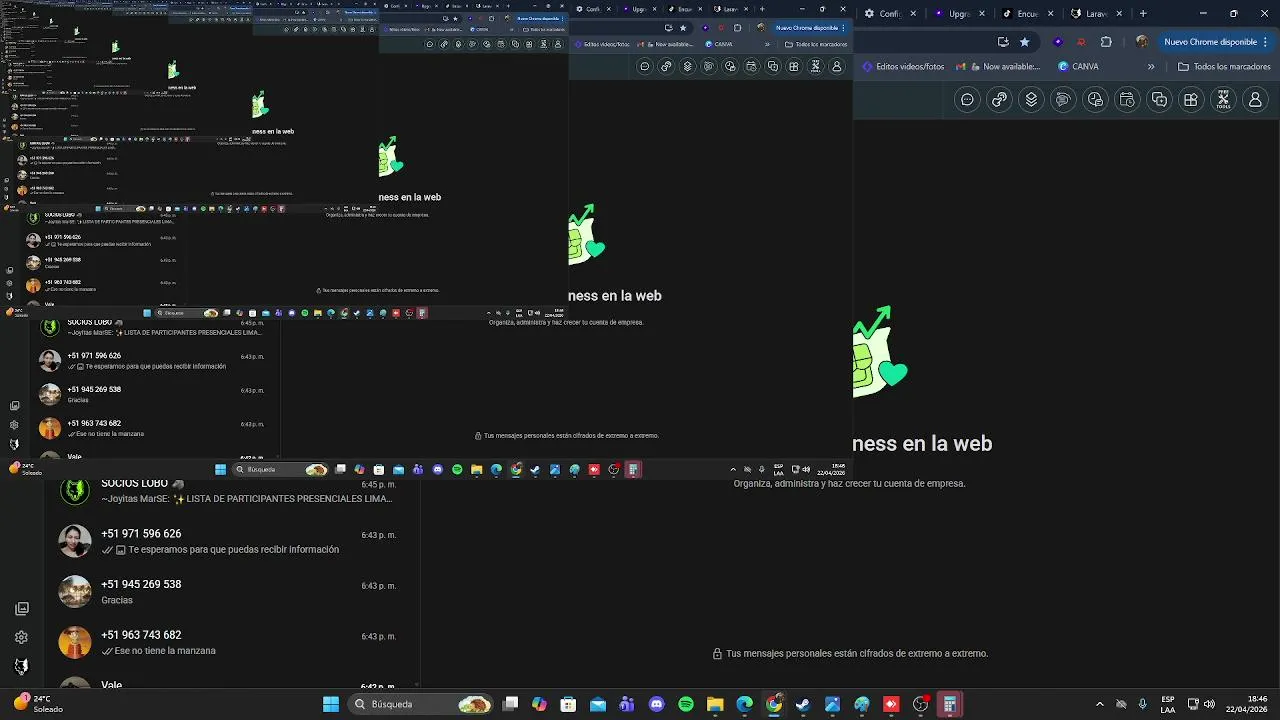
Task: Open the CANVA bookmark in outermost bookmarks bar
Action: (1078, 67)
